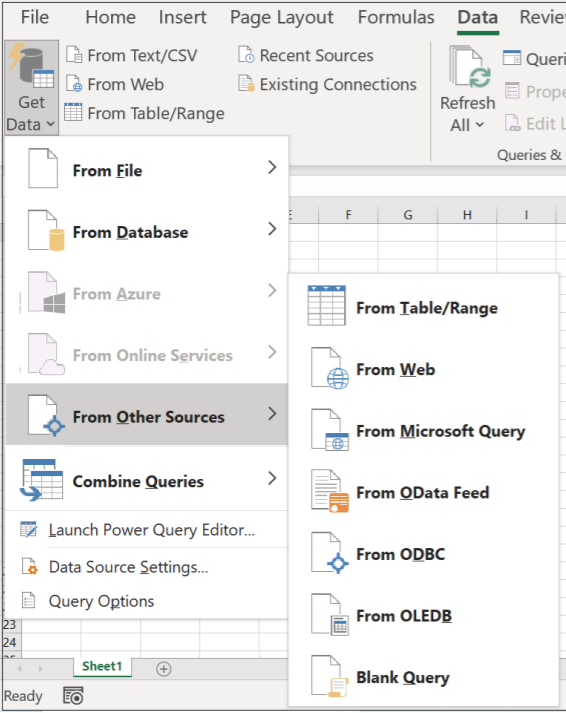Click Existing Connections icon

[246, 84]
